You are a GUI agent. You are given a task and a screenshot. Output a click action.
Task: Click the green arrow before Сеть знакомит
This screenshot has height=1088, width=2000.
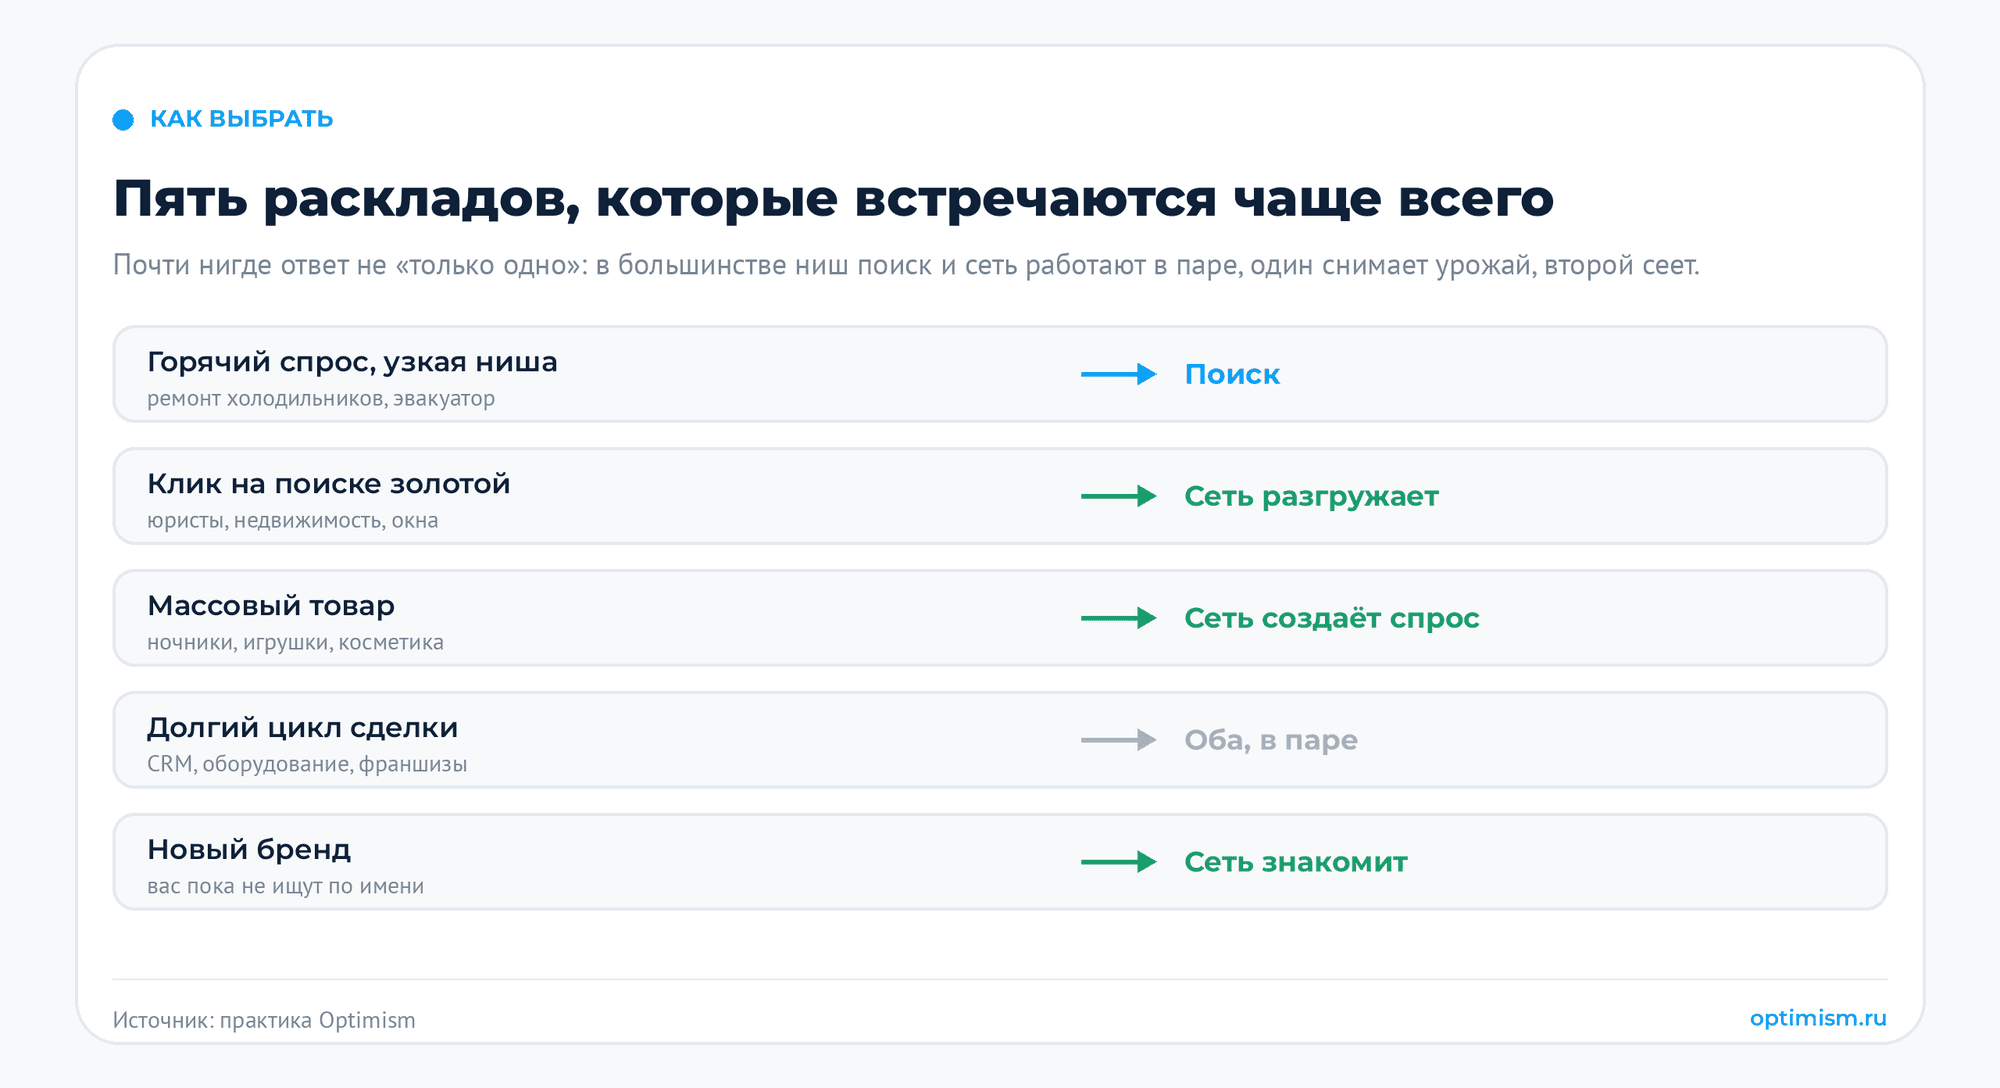click(x=1118, y=862)
